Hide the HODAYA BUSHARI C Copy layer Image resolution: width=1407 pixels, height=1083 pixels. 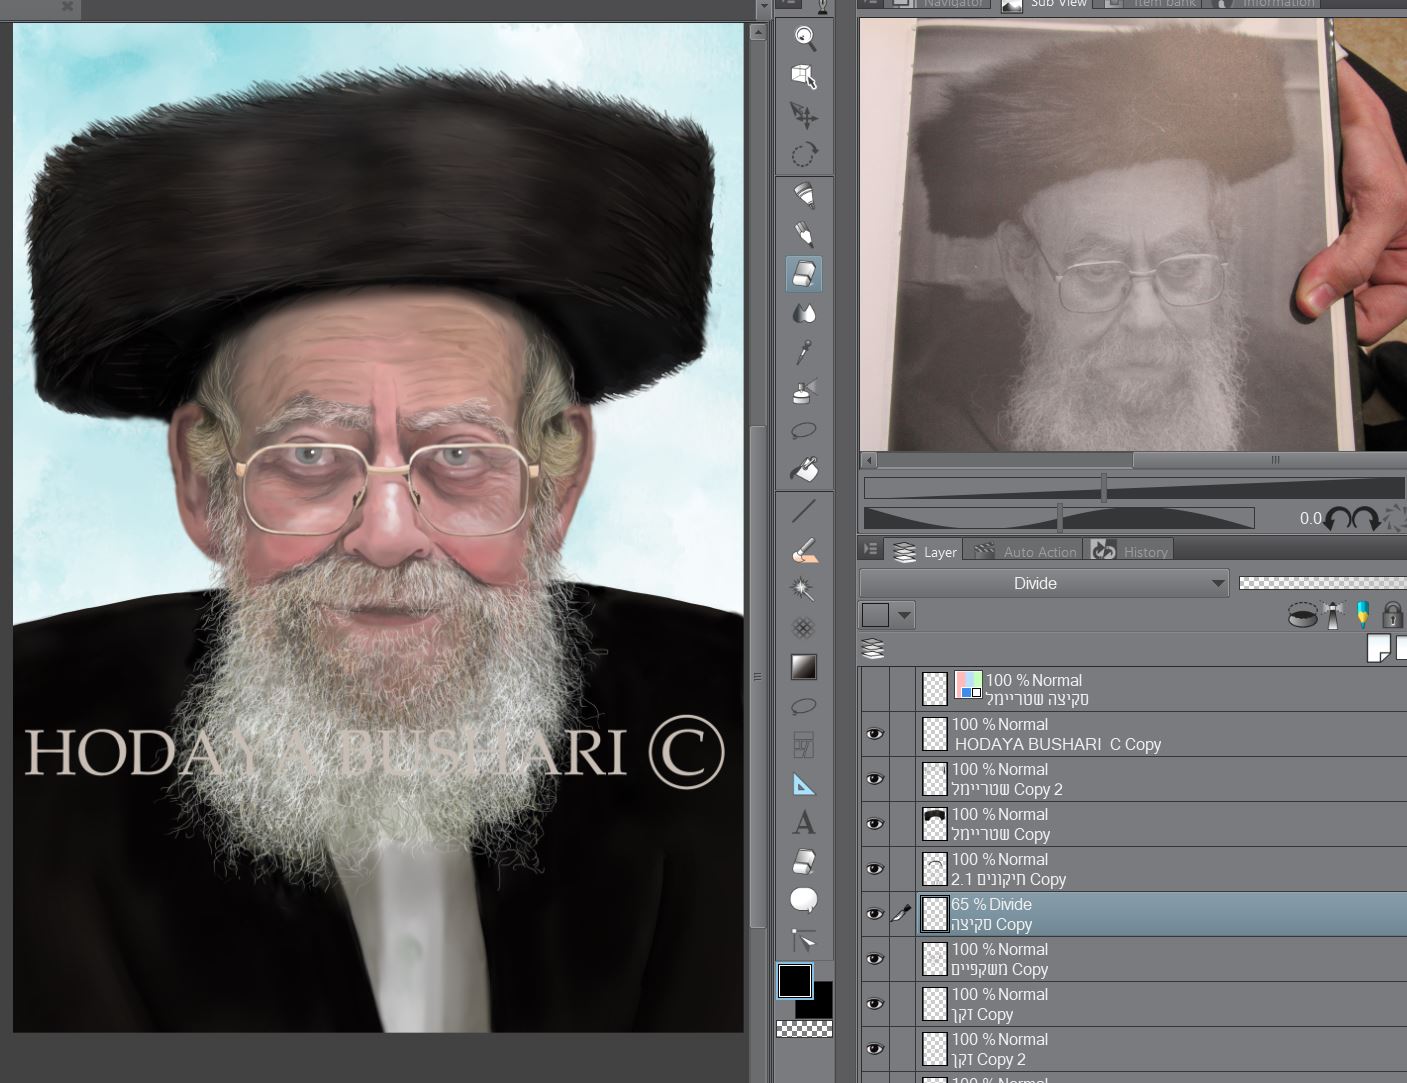pyautogui.click(x=875, y=733)
